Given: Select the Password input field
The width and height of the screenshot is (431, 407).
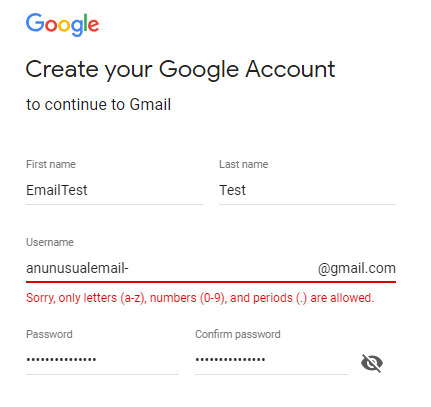Looking at the screenshot, I should (x=102, y=360).
